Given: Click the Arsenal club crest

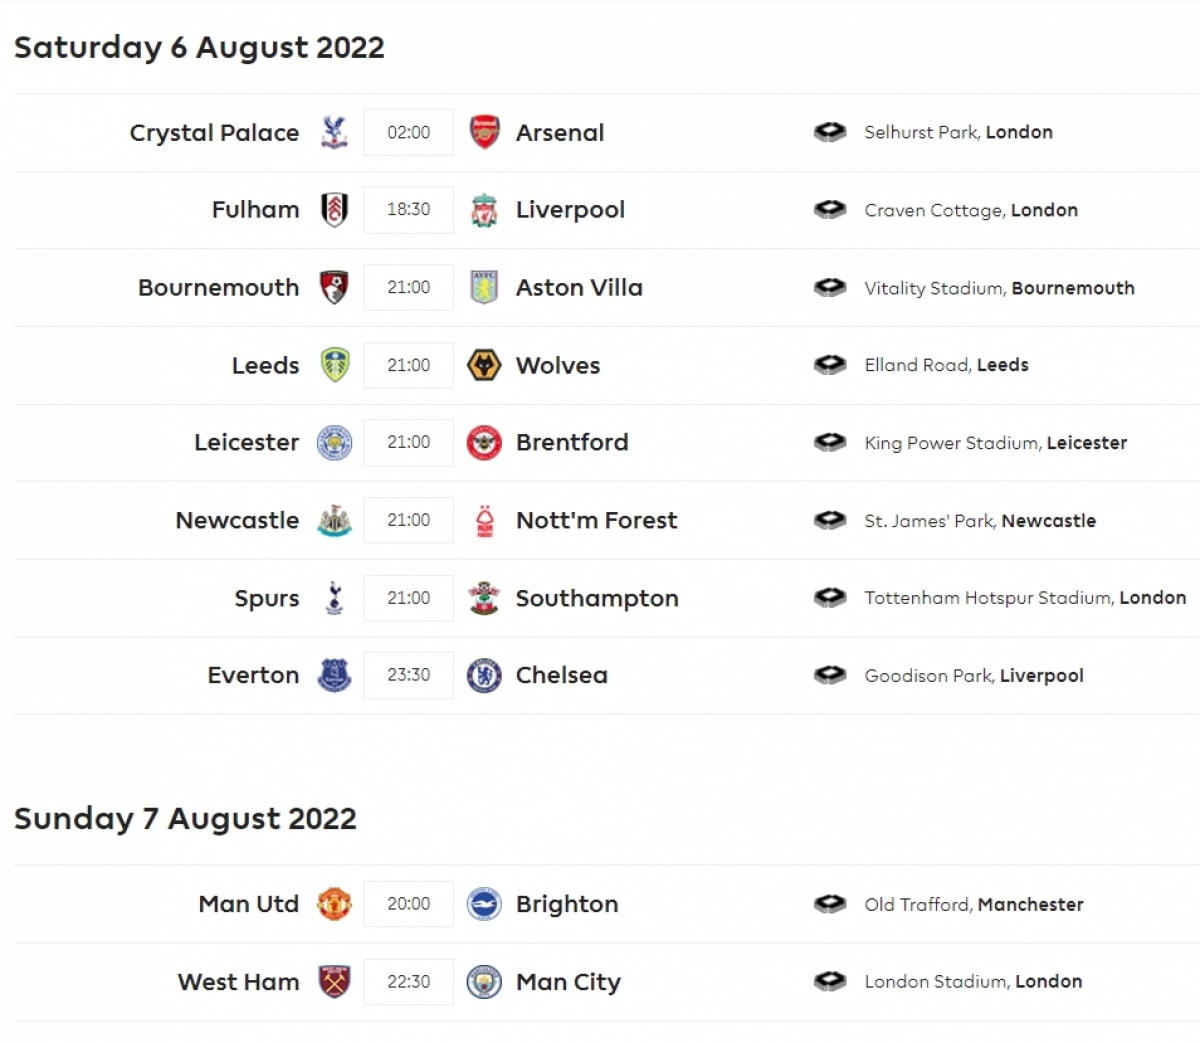Looking at the screenshot, I should click(484, 132).
